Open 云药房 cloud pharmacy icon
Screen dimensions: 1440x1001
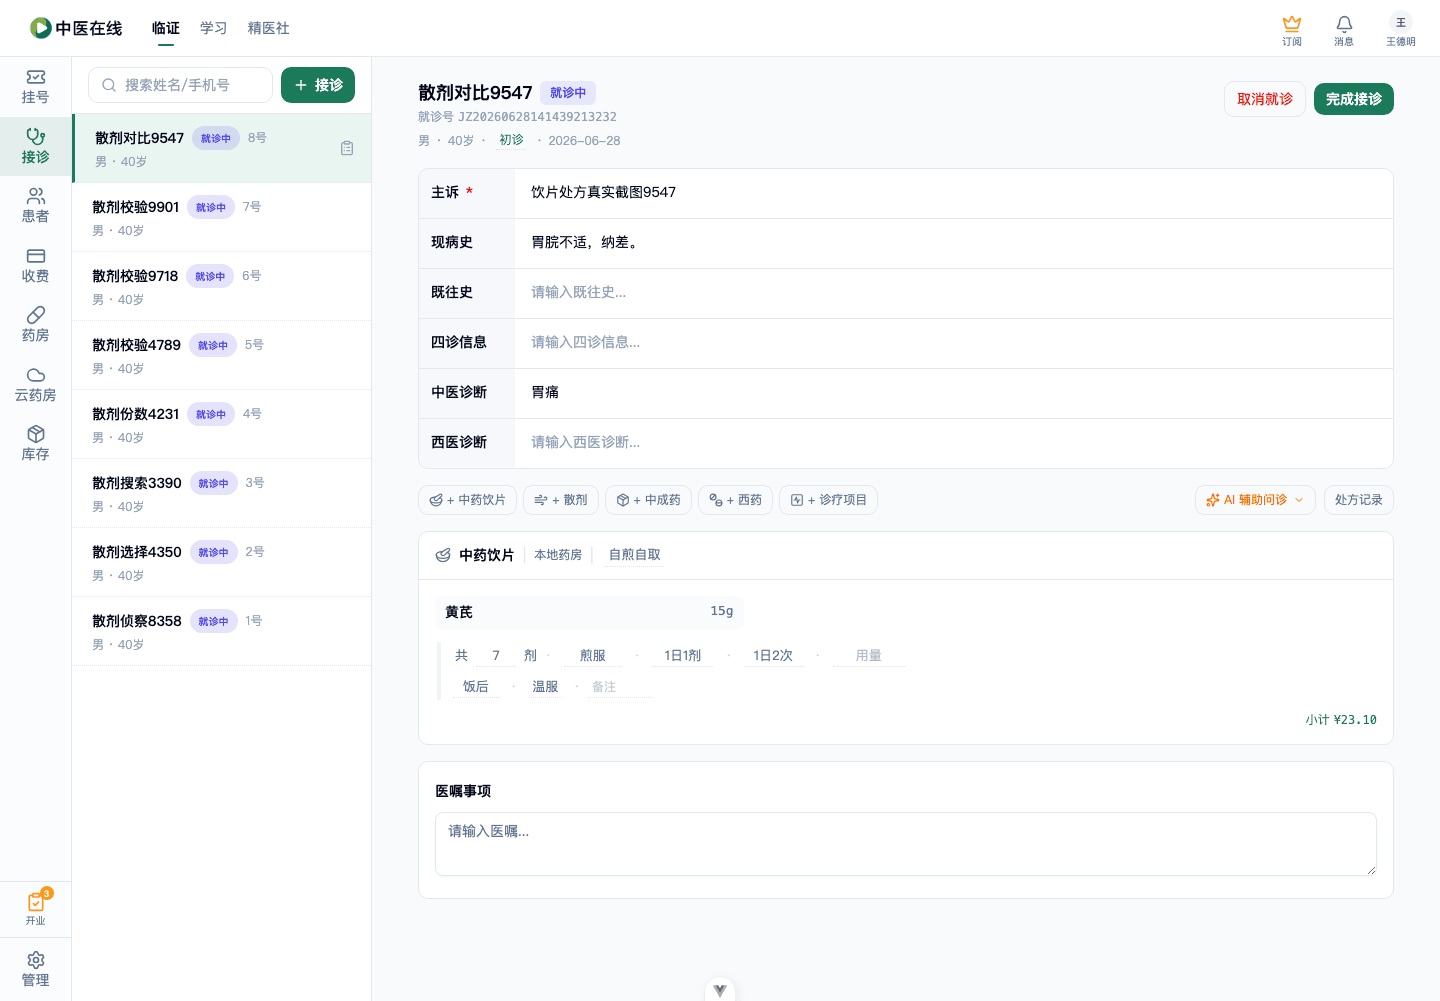(35, 385)
